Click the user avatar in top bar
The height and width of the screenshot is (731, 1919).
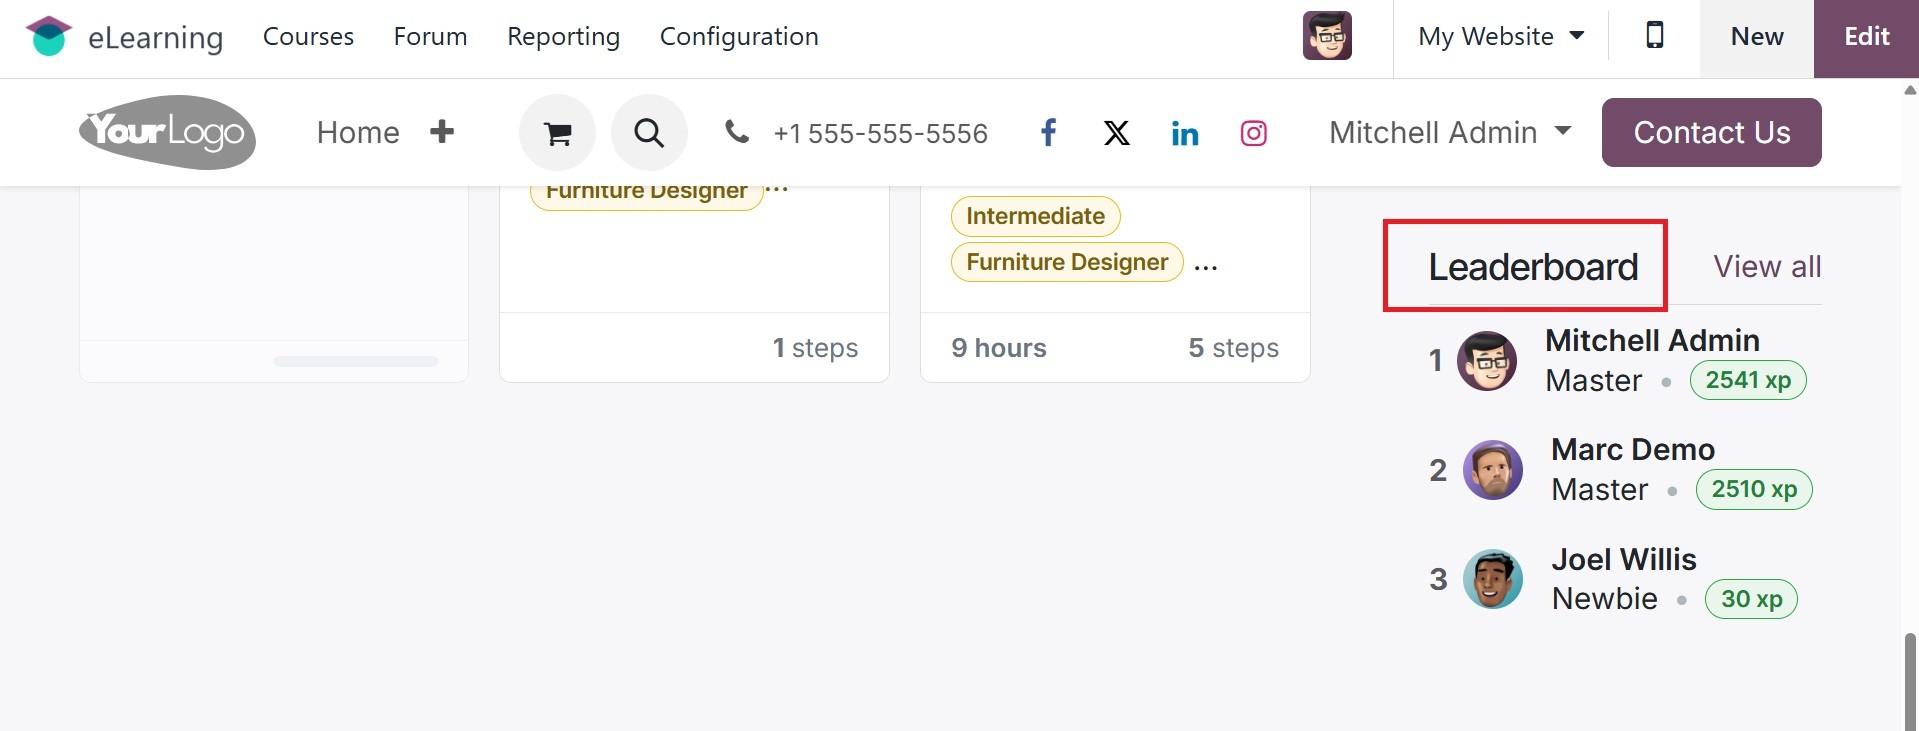tap(1327, 37)
